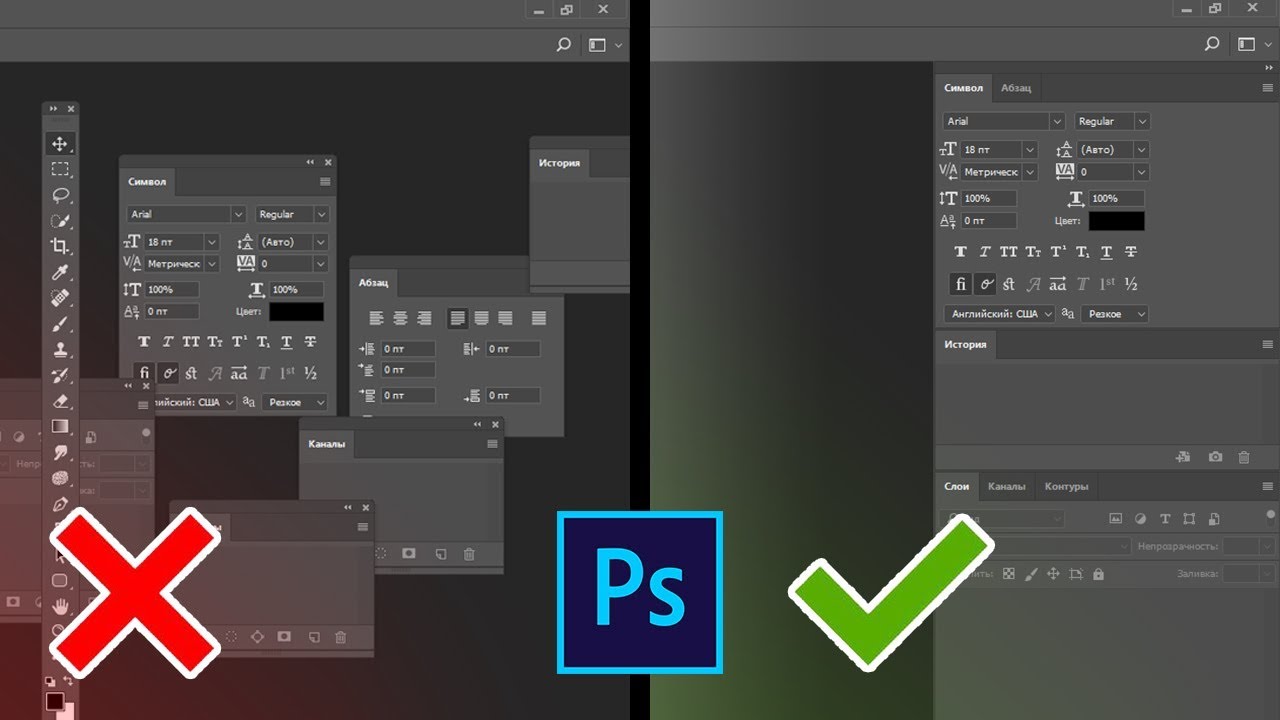This screenshot has height=720, width=1280.
Task: Switch to Контуры tab
Action: tap(1066, 486)
